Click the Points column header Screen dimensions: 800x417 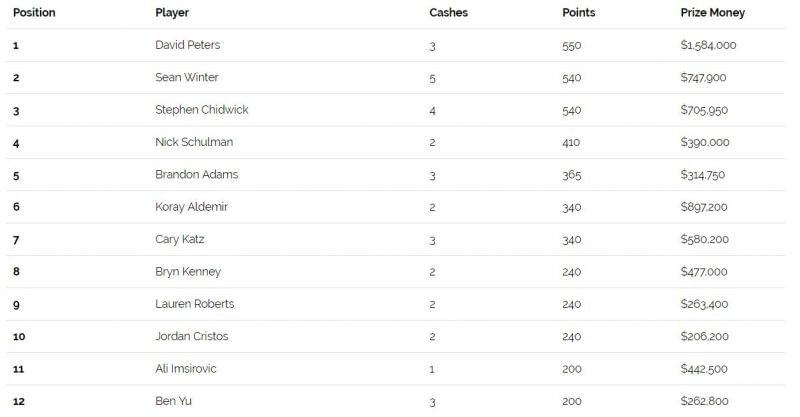[x=579, y=13]
